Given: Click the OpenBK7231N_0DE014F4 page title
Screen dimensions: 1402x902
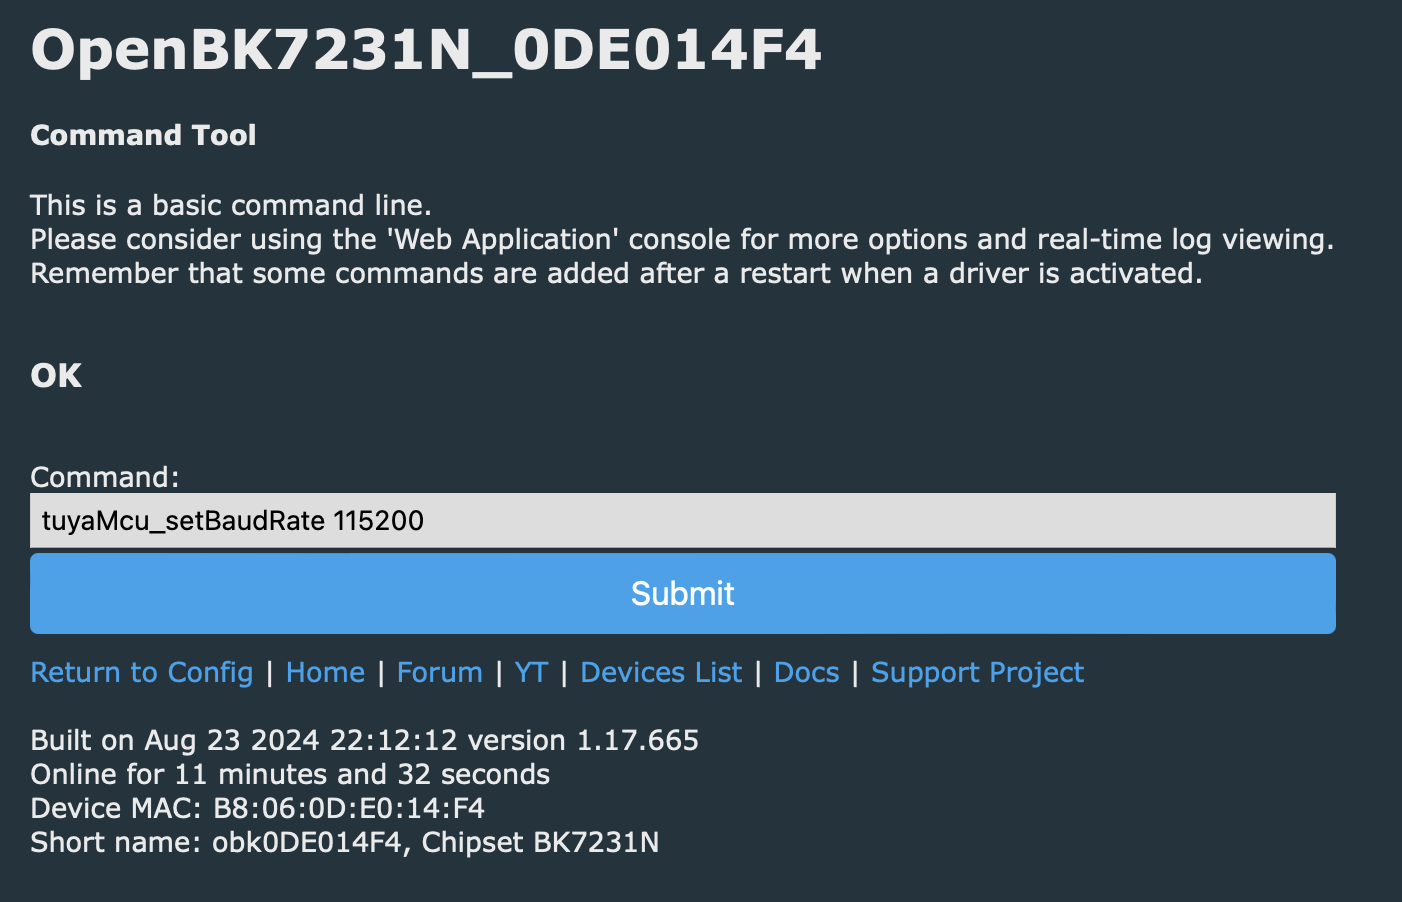Looking at the screenshot, I should click(x=426, y=51).
